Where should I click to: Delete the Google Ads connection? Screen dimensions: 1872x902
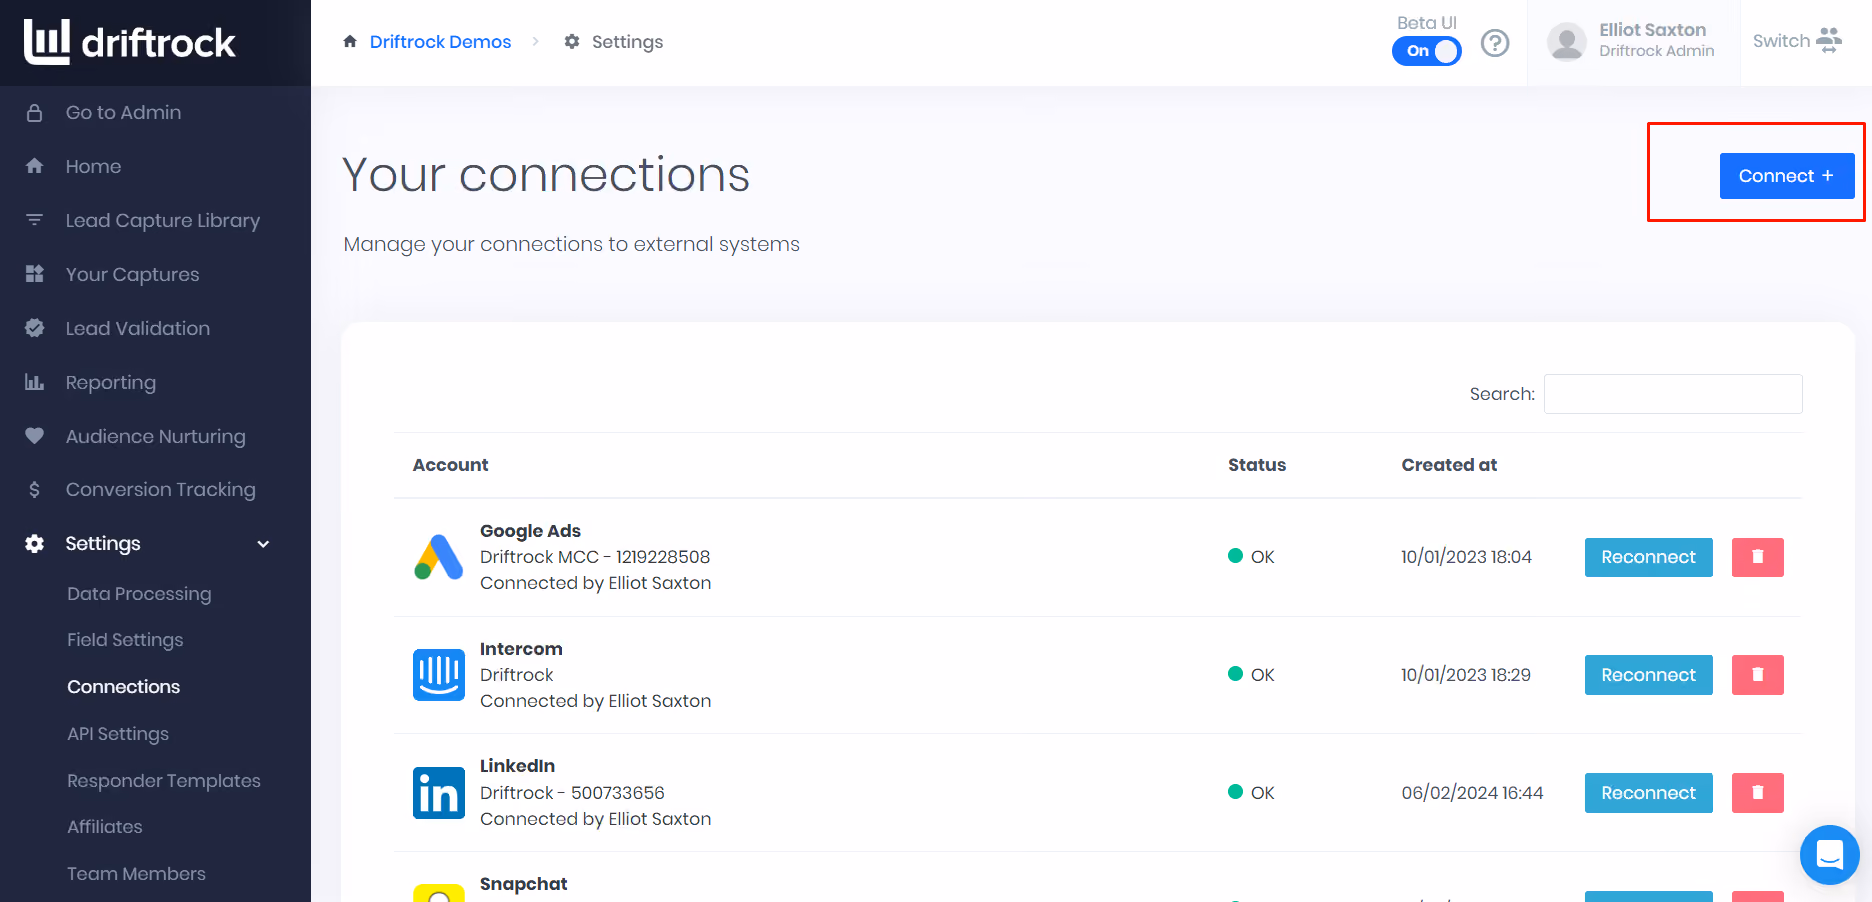click(1758, 557)
